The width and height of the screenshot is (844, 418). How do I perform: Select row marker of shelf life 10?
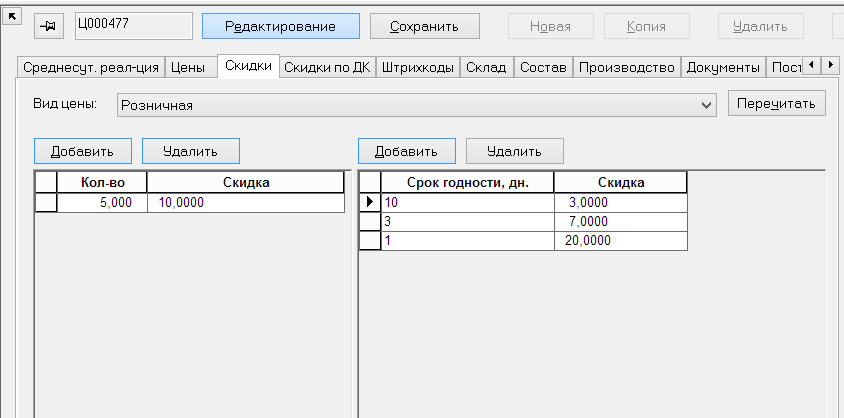click(x=370, y=202)
